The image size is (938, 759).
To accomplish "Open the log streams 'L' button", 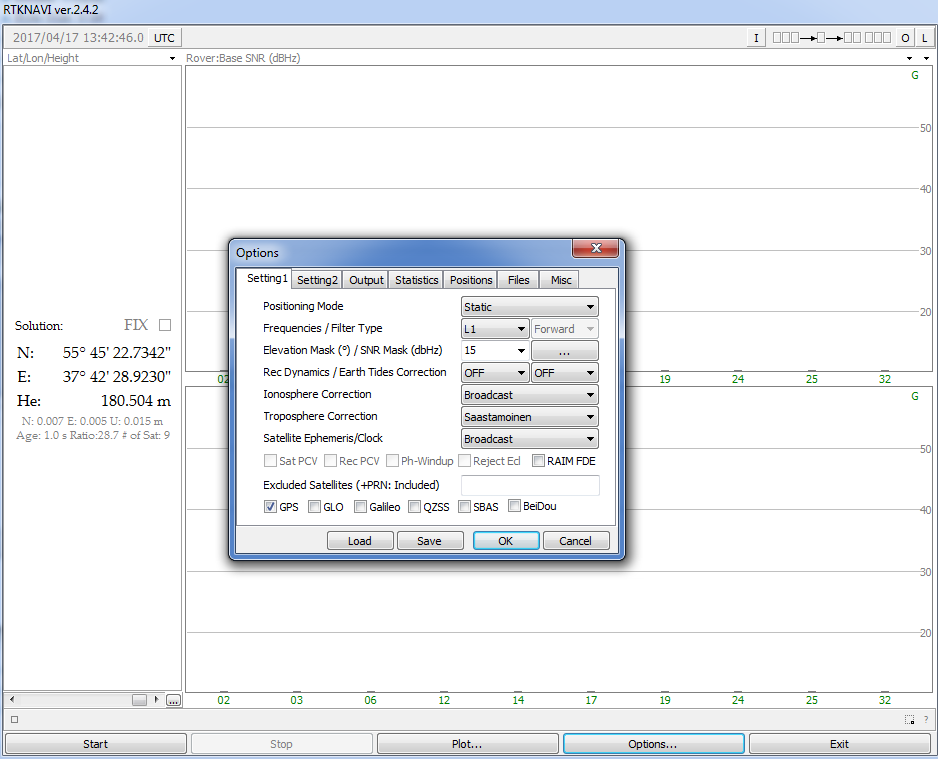I will point(924,38).
